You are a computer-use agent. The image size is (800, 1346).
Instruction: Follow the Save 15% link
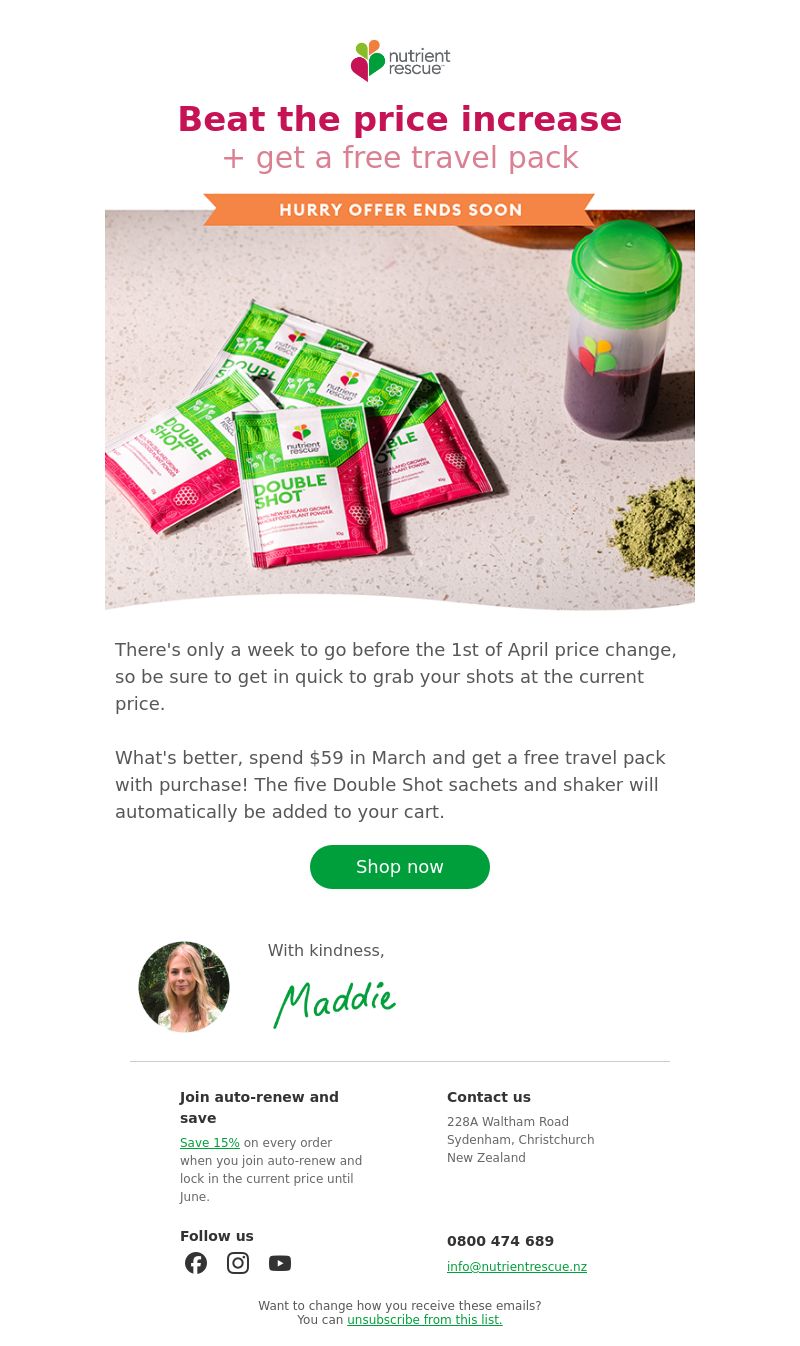(x=210, y=1143)
